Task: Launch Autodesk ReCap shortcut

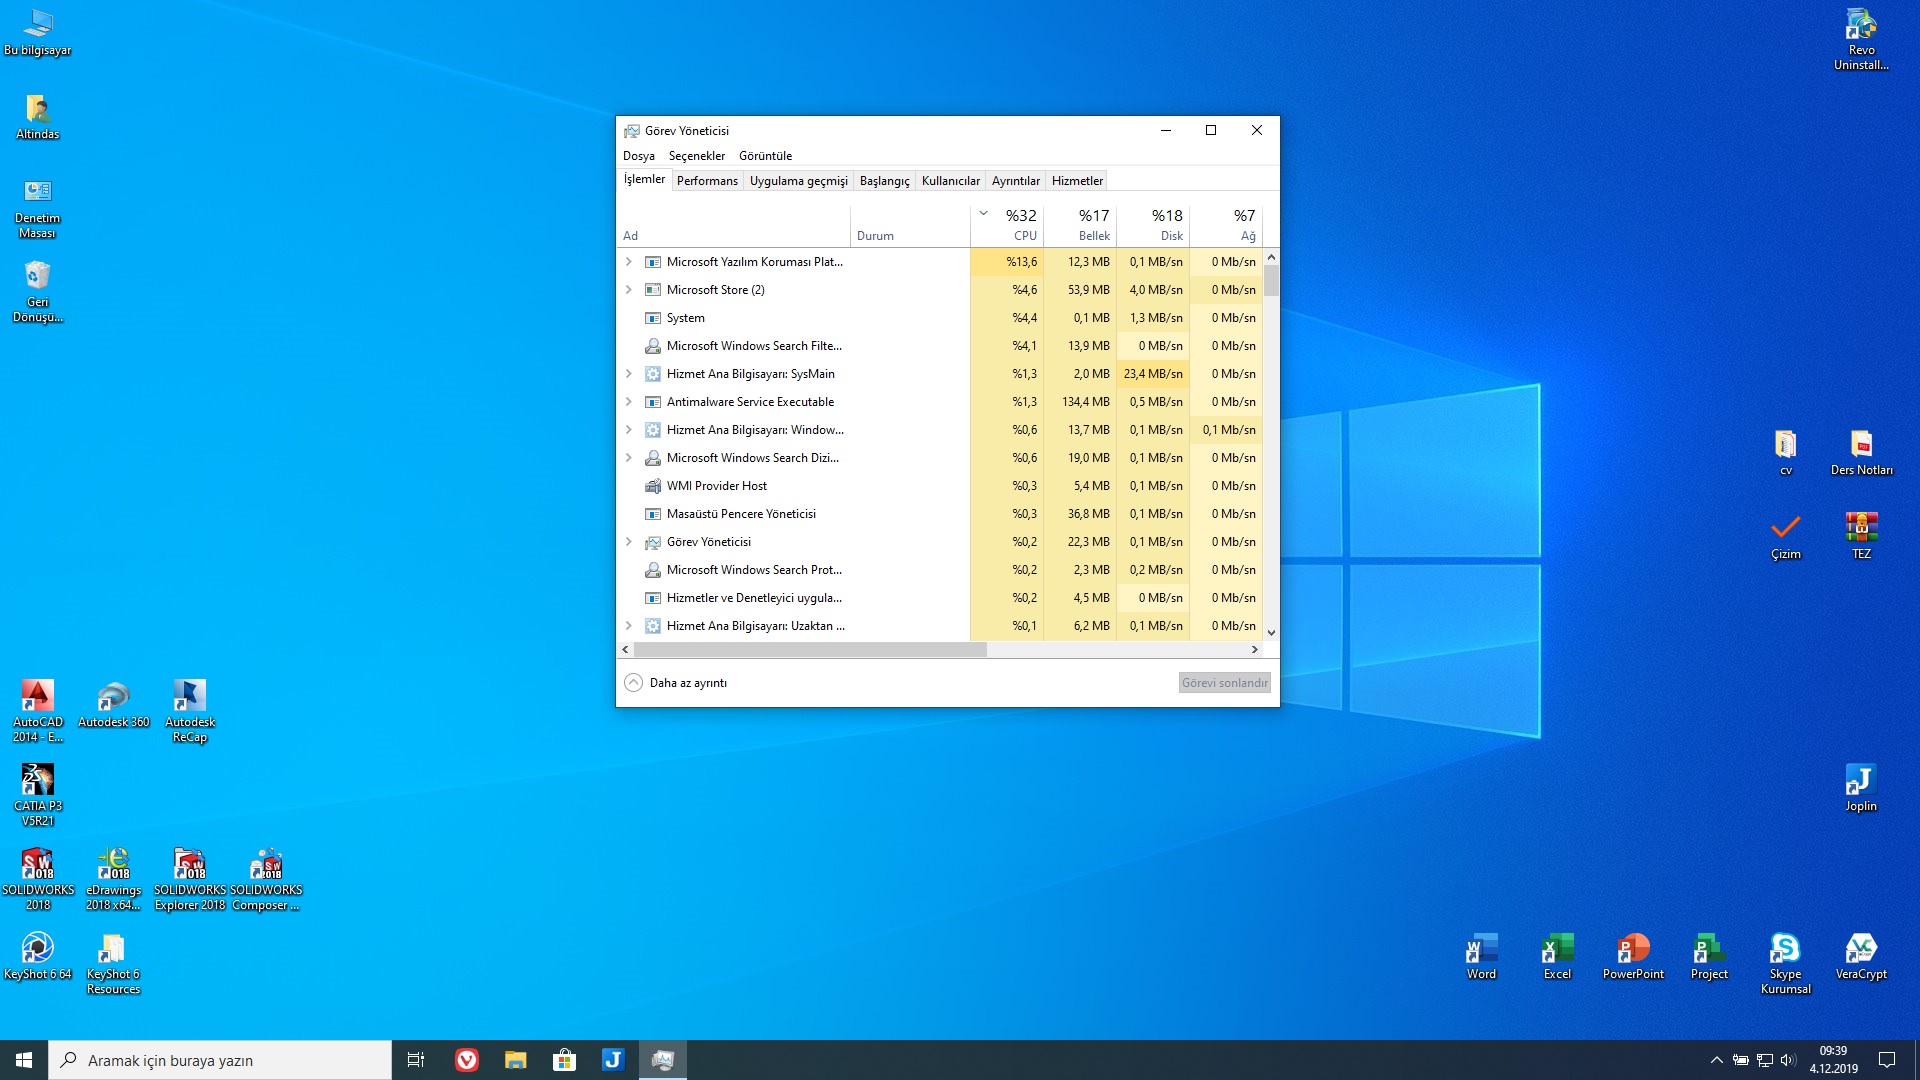Action: pyautogui.click(x=190, y=711)
